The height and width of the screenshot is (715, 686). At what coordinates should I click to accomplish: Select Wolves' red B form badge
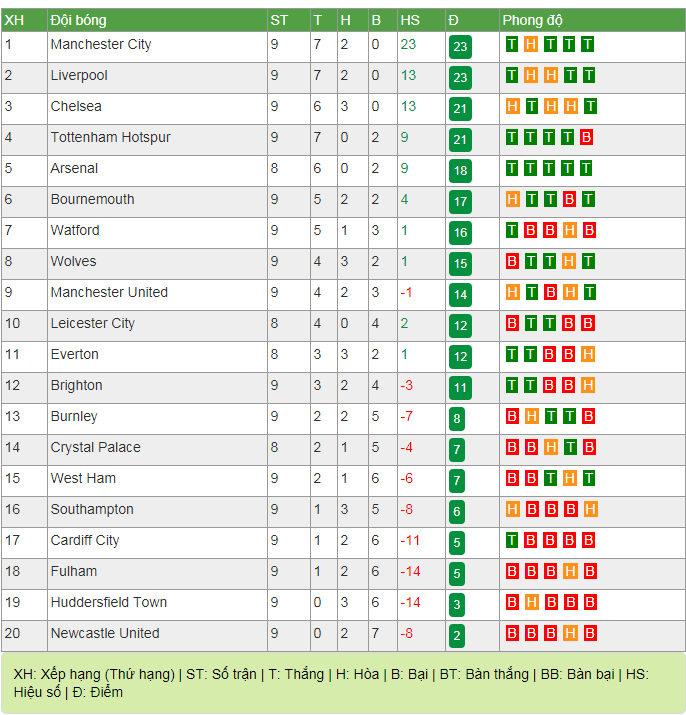pyautogui.click(x=512, y=262)
